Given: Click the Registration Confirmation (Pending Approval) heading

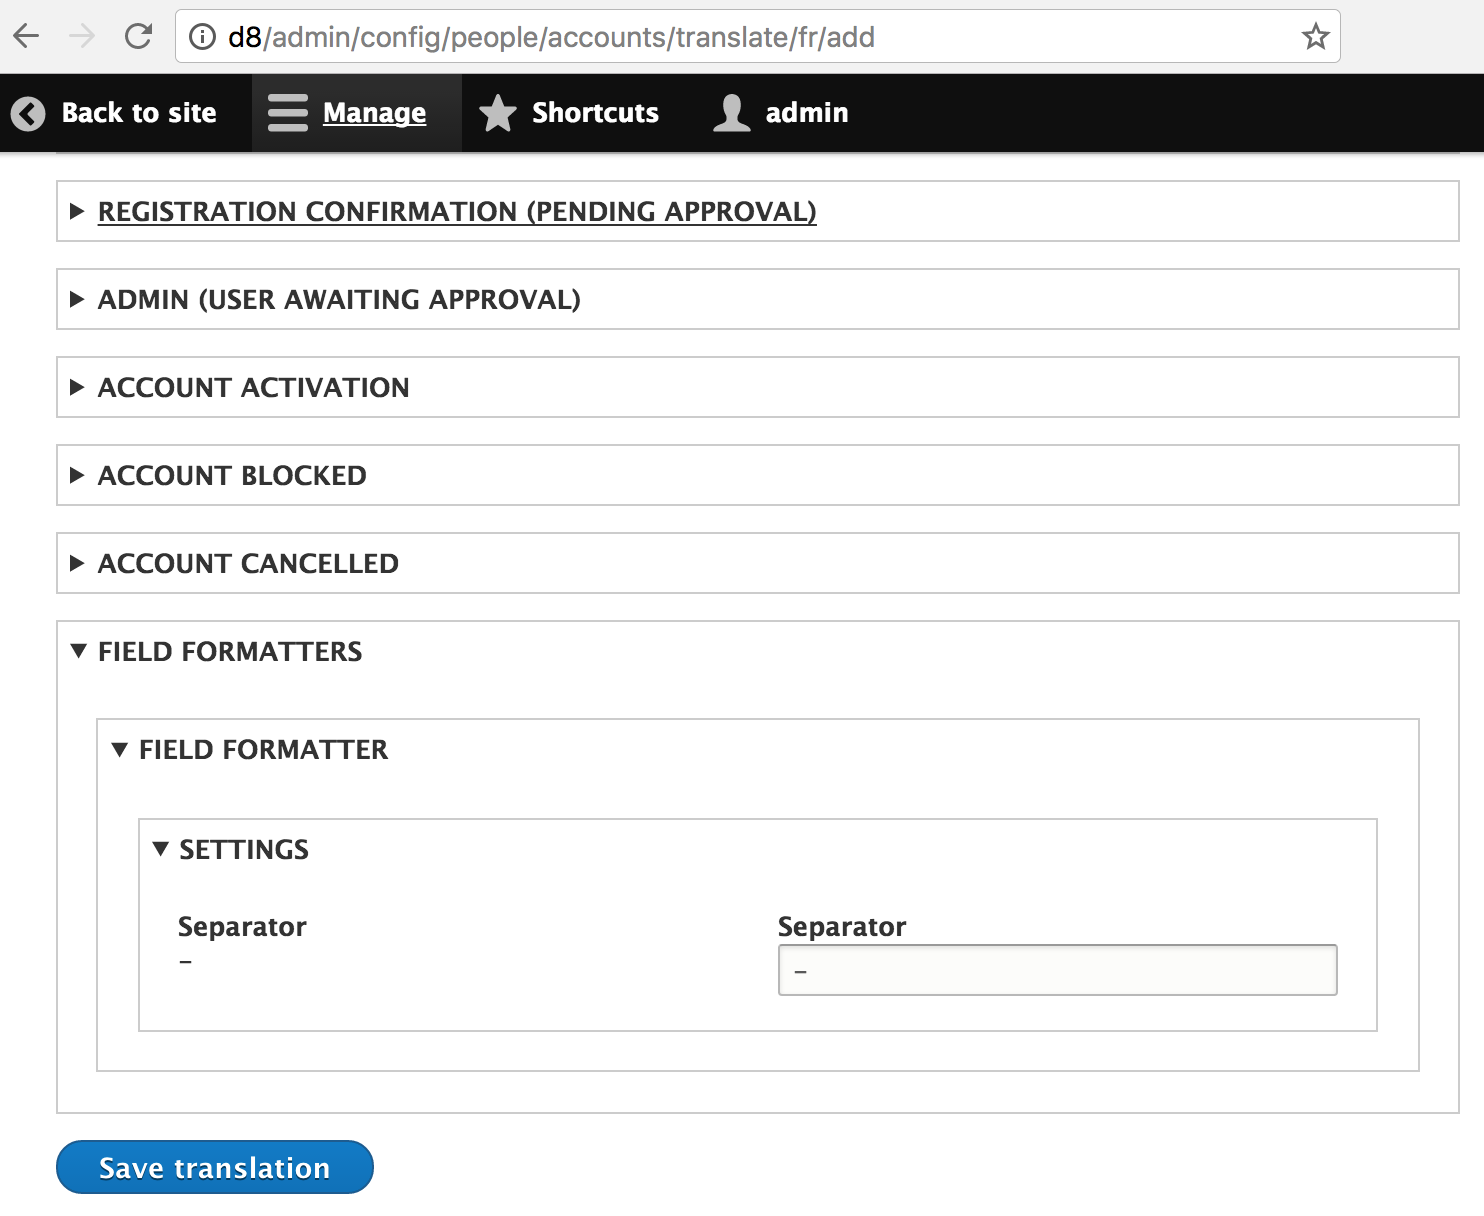Looking at the screenshot, I should click(457, 211).
